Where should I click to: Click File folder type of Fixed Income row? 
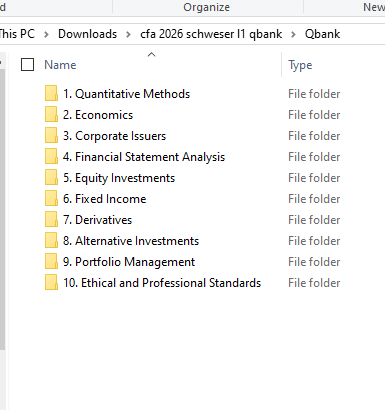pos(314,199)
